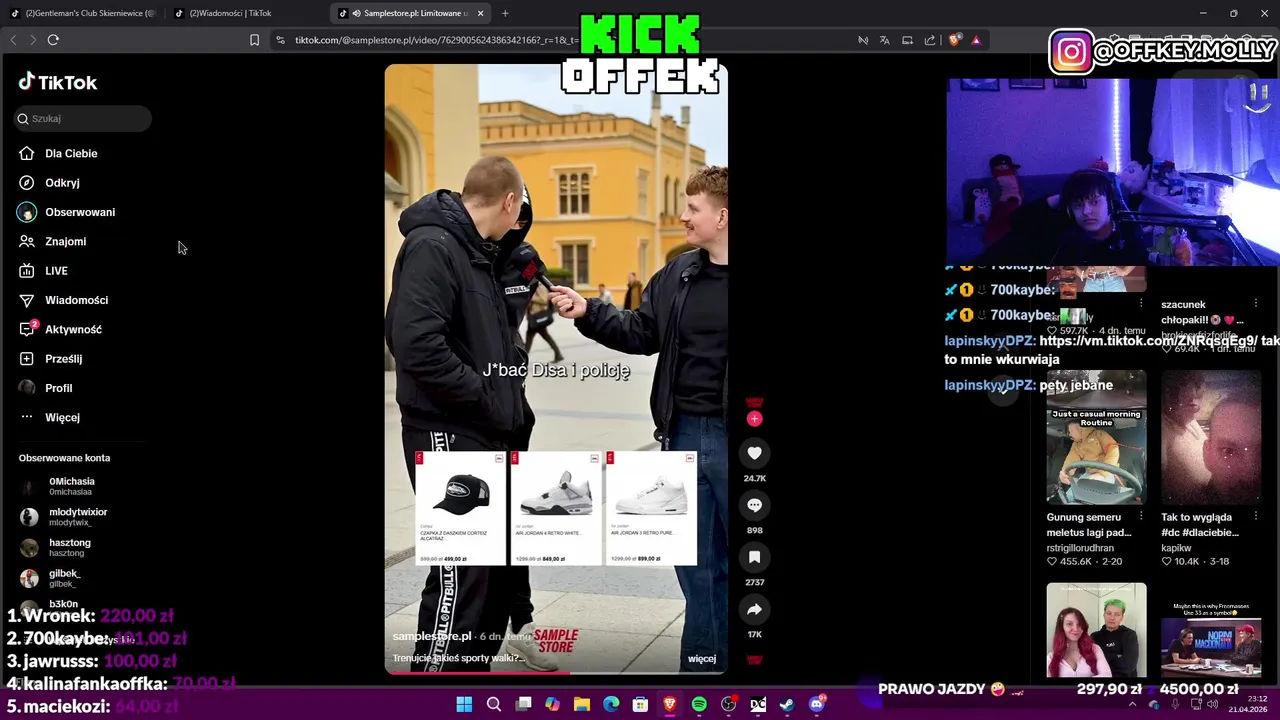Open Windows taskbar search

pos(493,705)
